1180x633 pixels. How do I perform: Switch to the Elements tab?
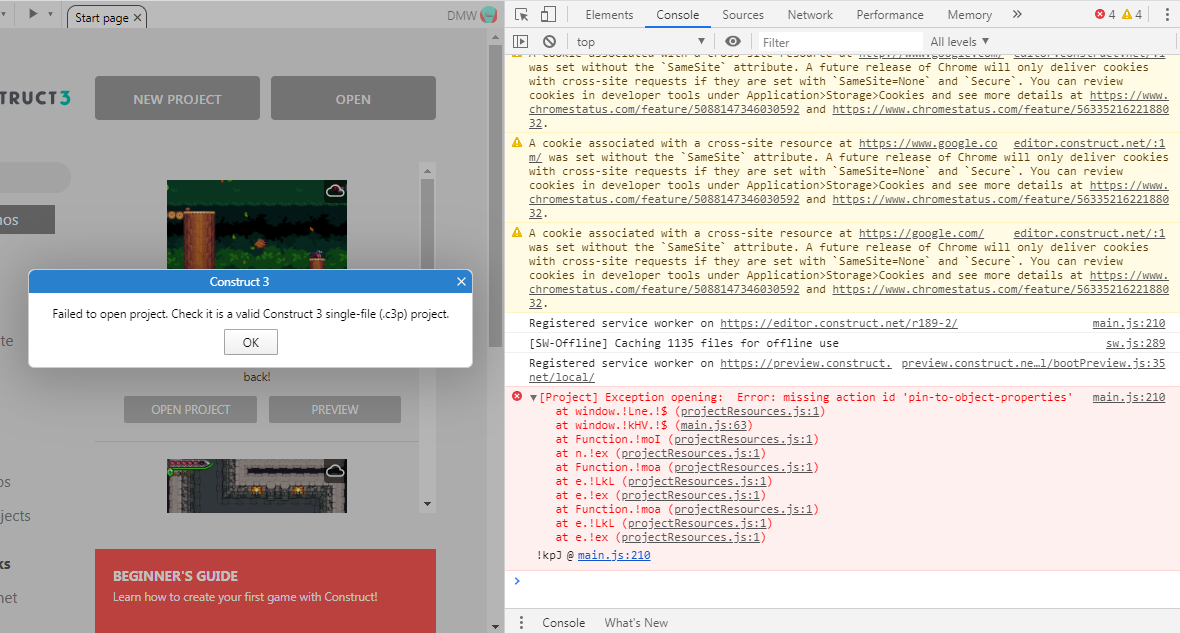coord(609,14)
